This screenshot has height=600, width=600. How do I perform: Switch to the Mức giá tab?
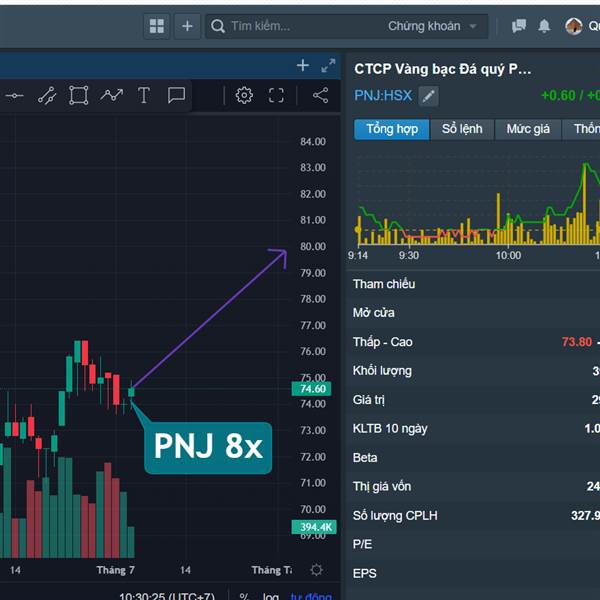pos(528,129)
